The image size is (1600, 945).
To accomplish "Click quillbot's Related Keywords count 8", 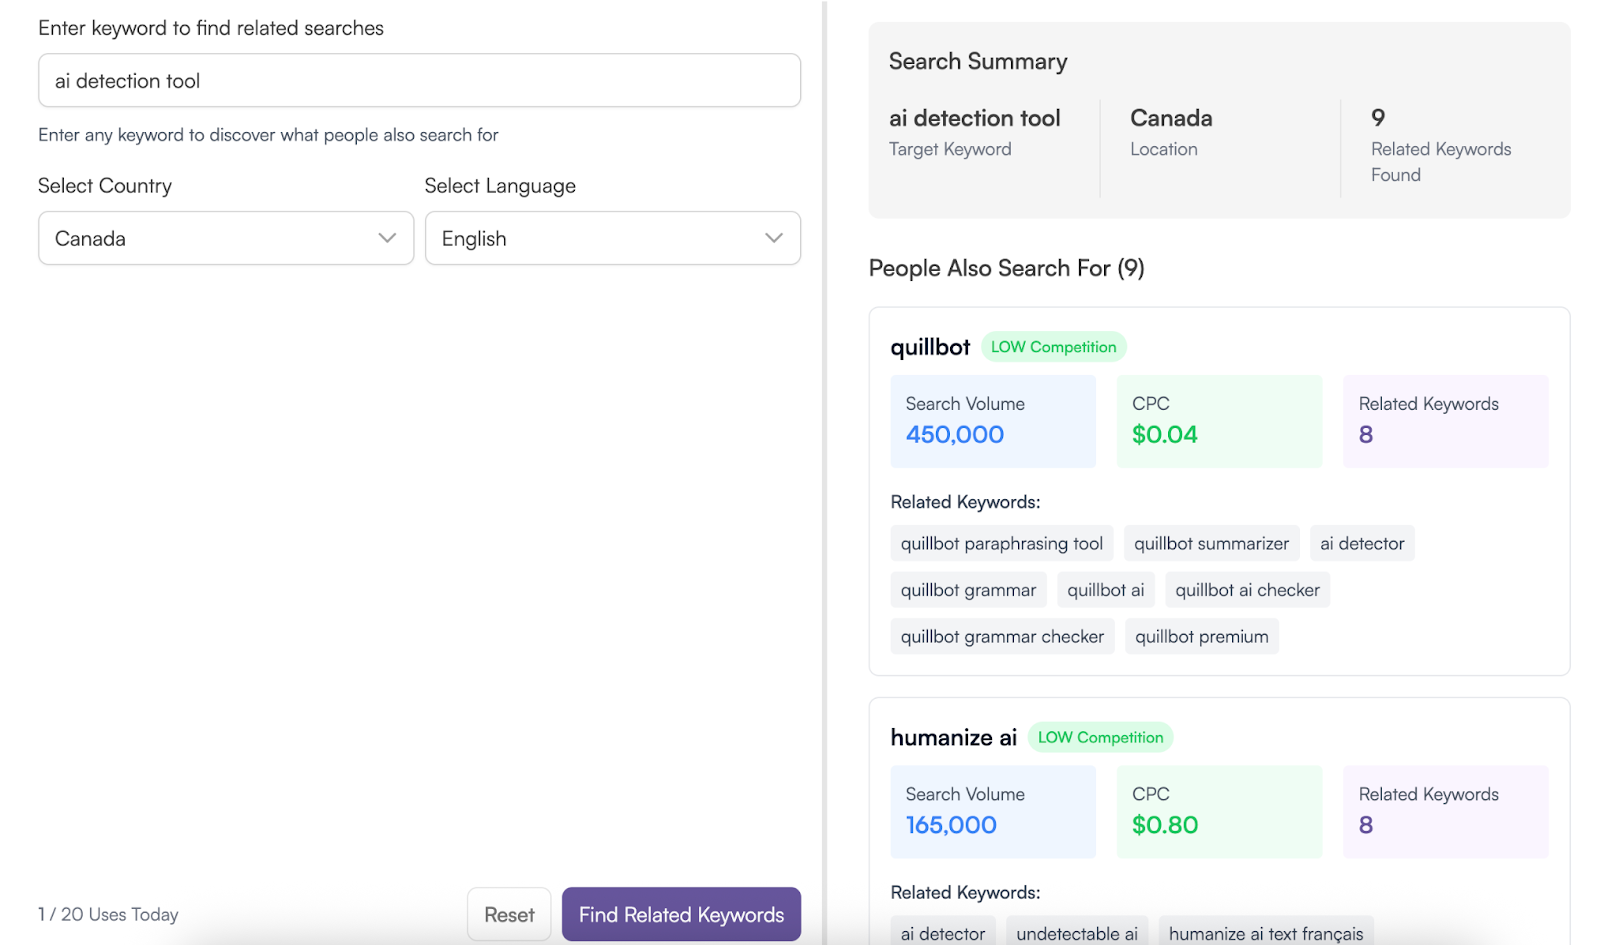I will pyautogui.click(x=1366, y=434).
